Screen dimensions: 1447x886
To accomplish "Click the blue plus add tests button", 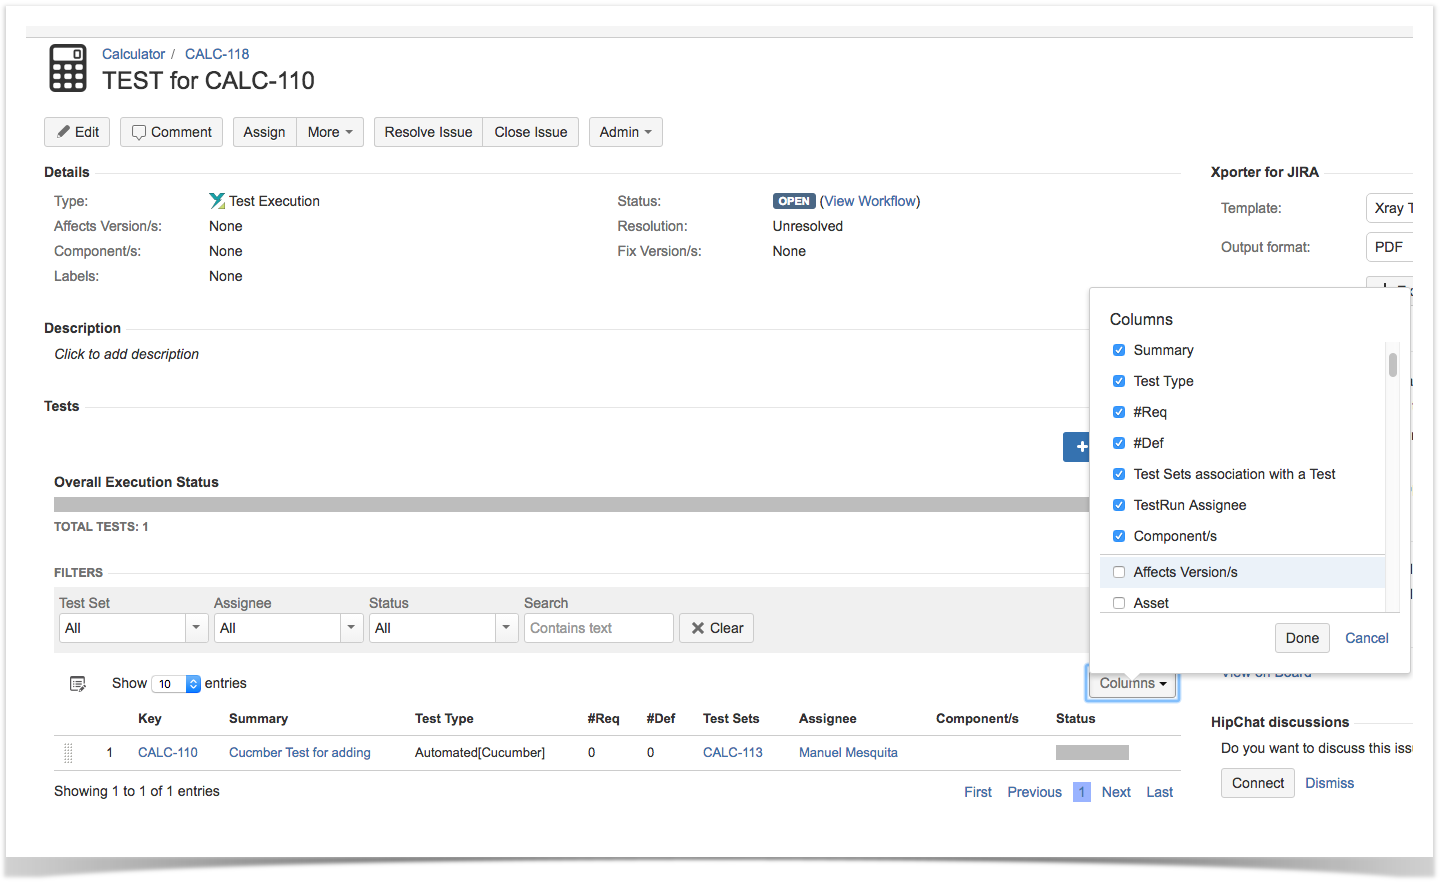I will (x=1077, y=447).
